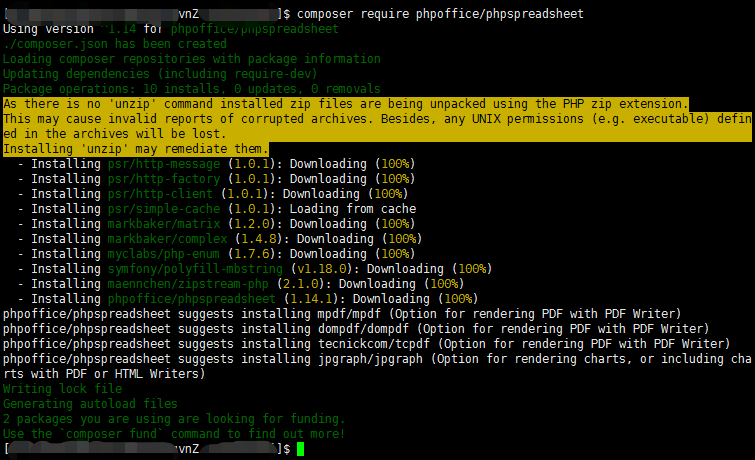Click package name psr/http-factory
The image size is (755, 460).
tap(164, 179)
